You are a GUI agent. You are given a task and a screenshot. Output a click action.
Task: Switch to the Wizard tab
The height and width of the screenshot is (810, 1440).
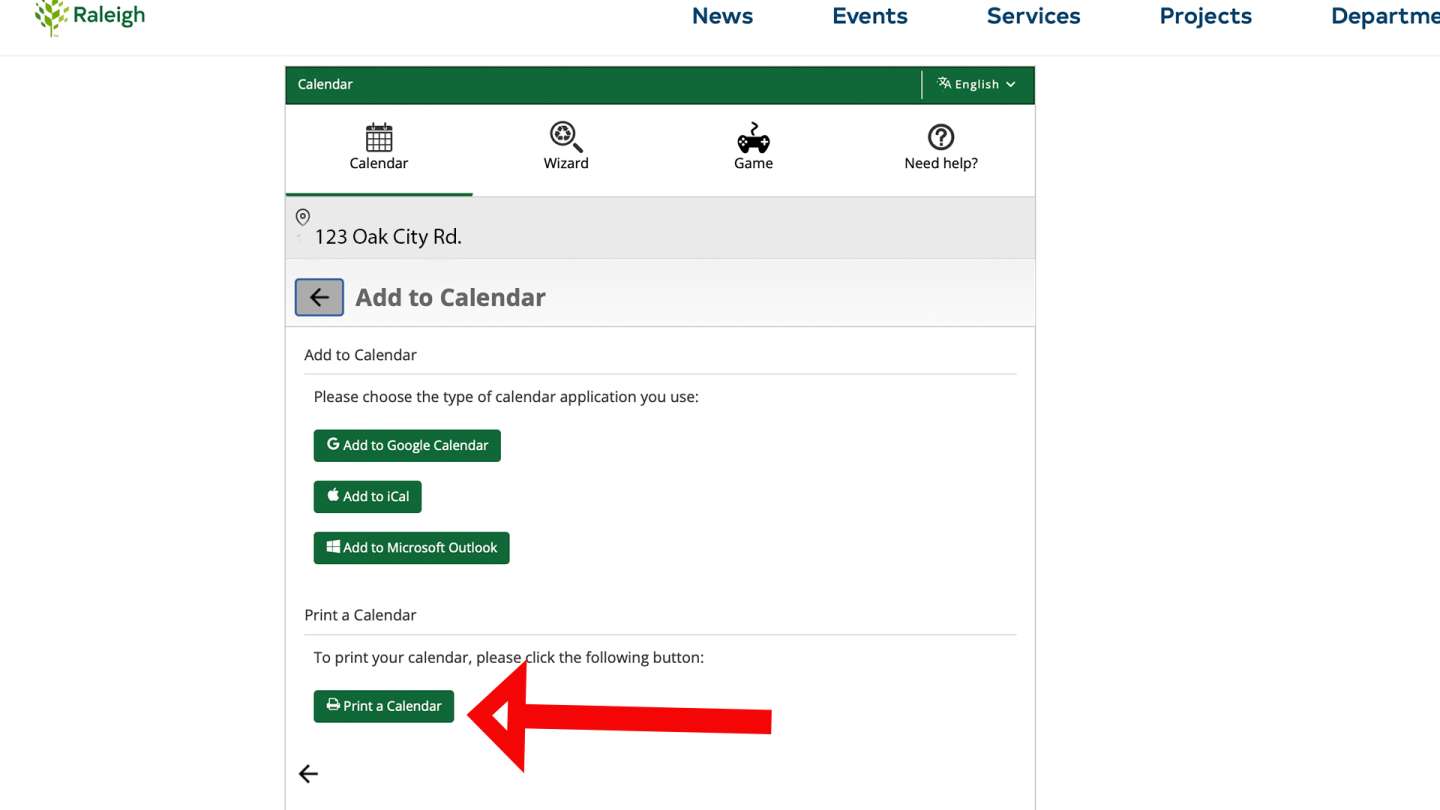(565, 148)
